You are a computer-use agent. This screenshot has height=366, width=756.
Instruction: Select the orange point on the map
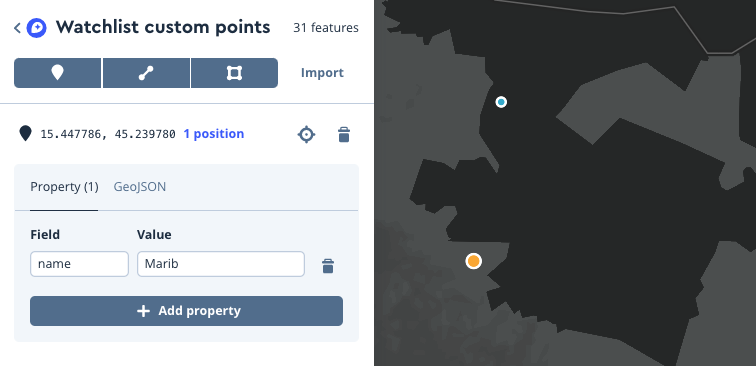[x=474, y=261]
